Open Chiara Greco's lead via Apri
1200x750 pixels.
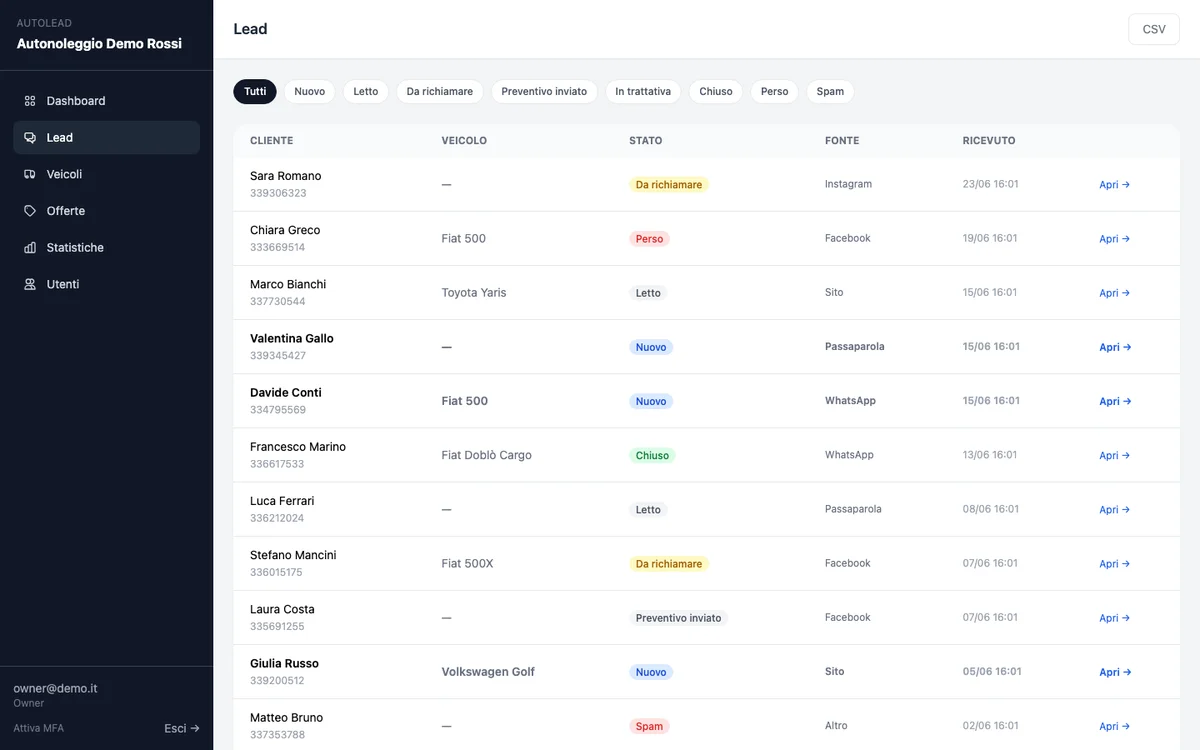1114,239
